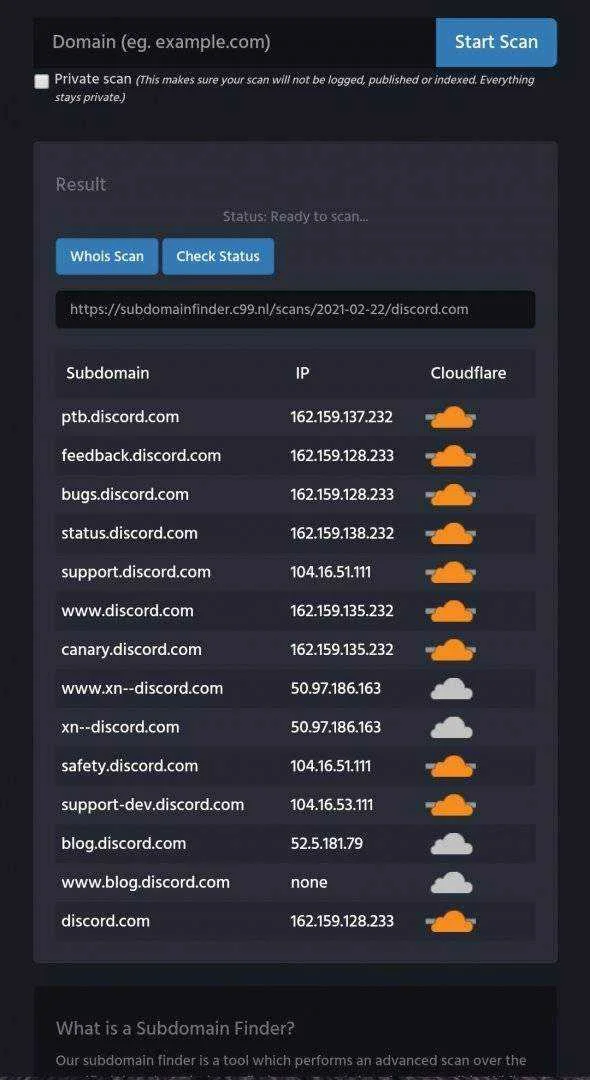Click Cloudflare icon in last discord.com row
Viewport: 590px width, 1080px height.
pos(452,922)
